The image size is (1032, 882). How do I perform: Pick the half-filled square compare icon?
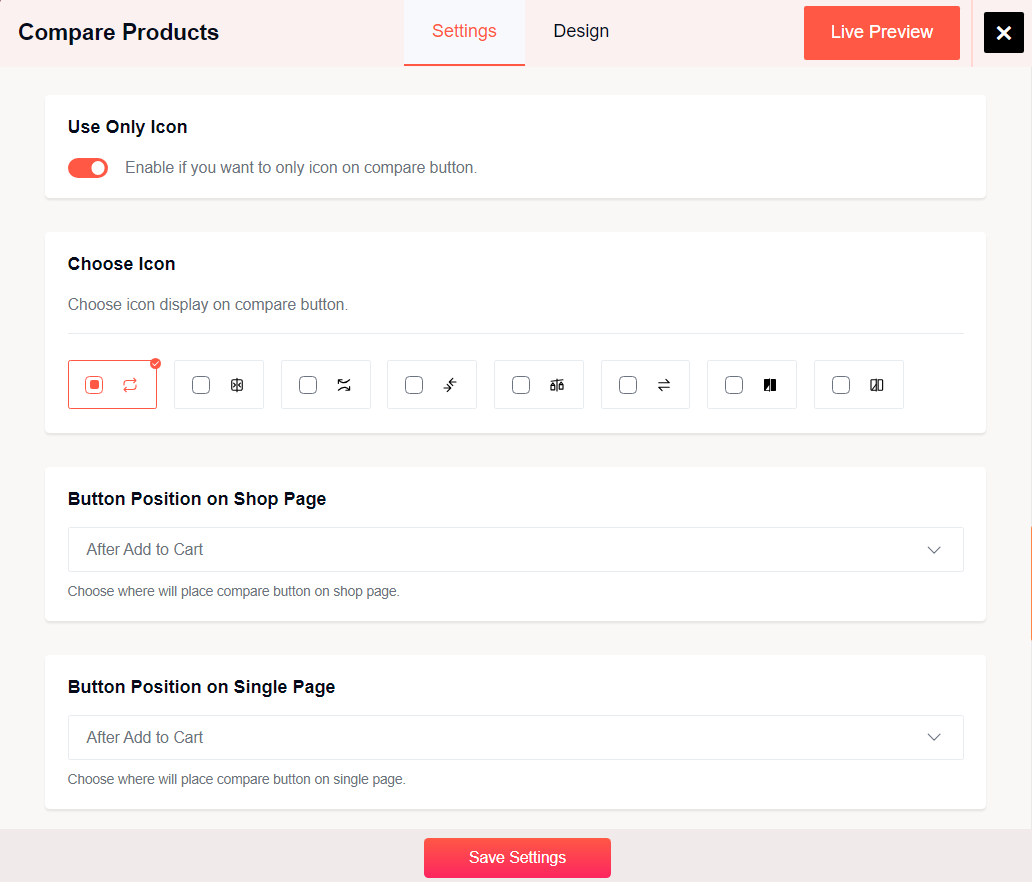[x=770, y=383]
